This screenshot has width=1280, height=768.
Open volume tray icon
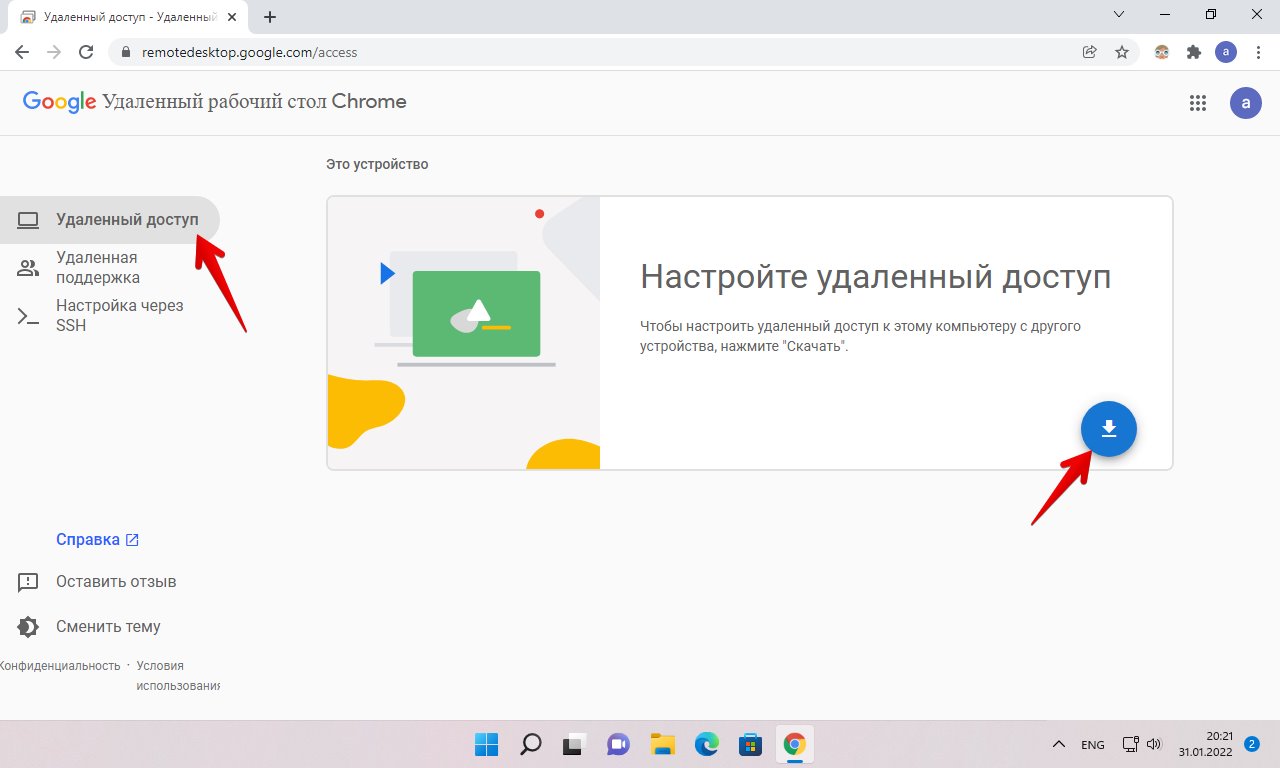click(x=1154, y=744)
